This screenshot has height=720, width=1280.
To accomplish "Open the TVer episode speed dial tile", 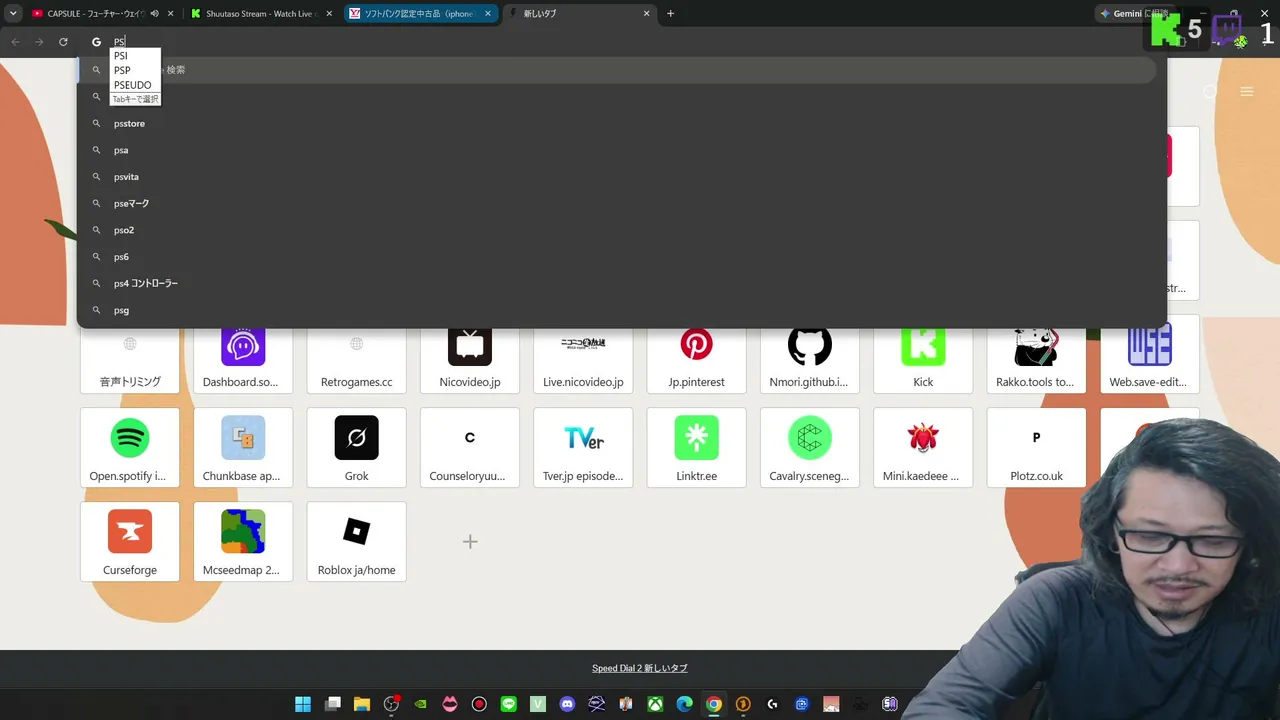I will (583, 447).
